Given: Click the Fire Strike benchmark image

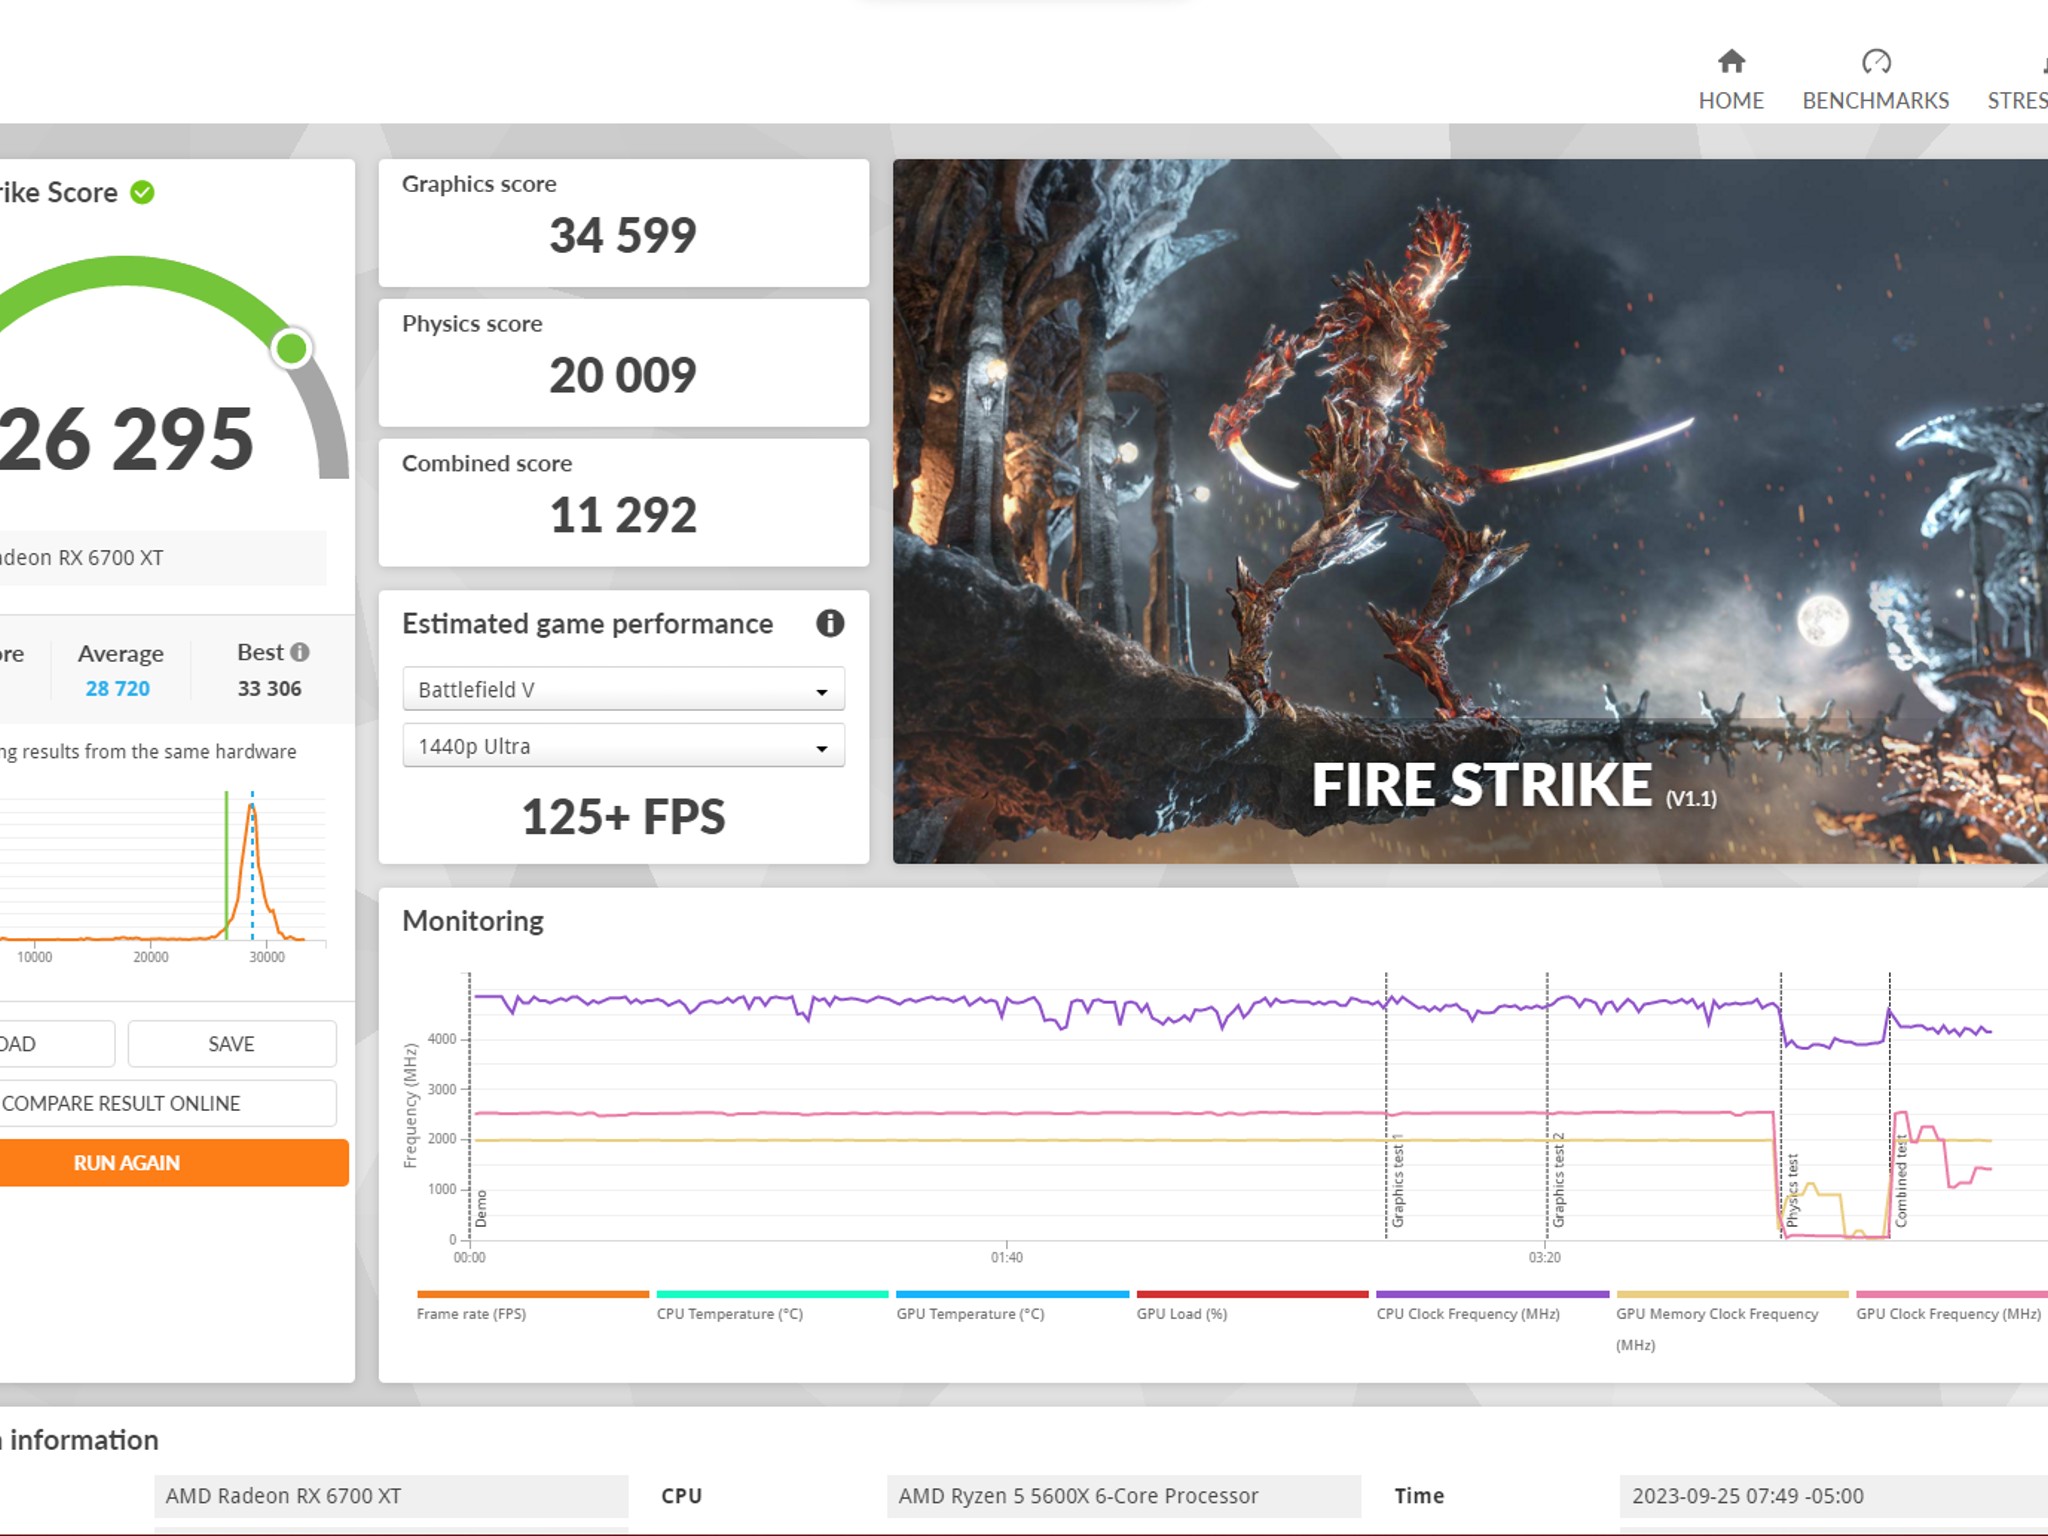Looking at the screenshot, I should tap(1470, 511).
